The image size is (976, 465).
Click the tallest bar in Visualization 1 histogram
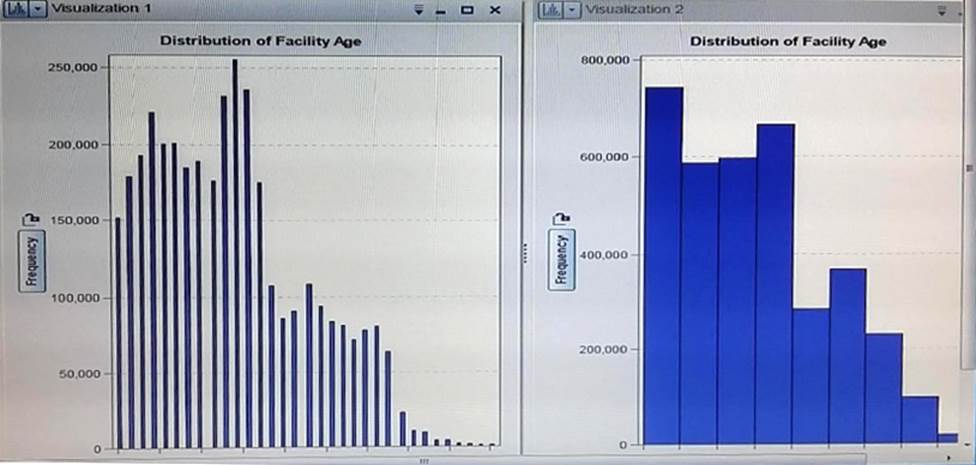[235, 250]
